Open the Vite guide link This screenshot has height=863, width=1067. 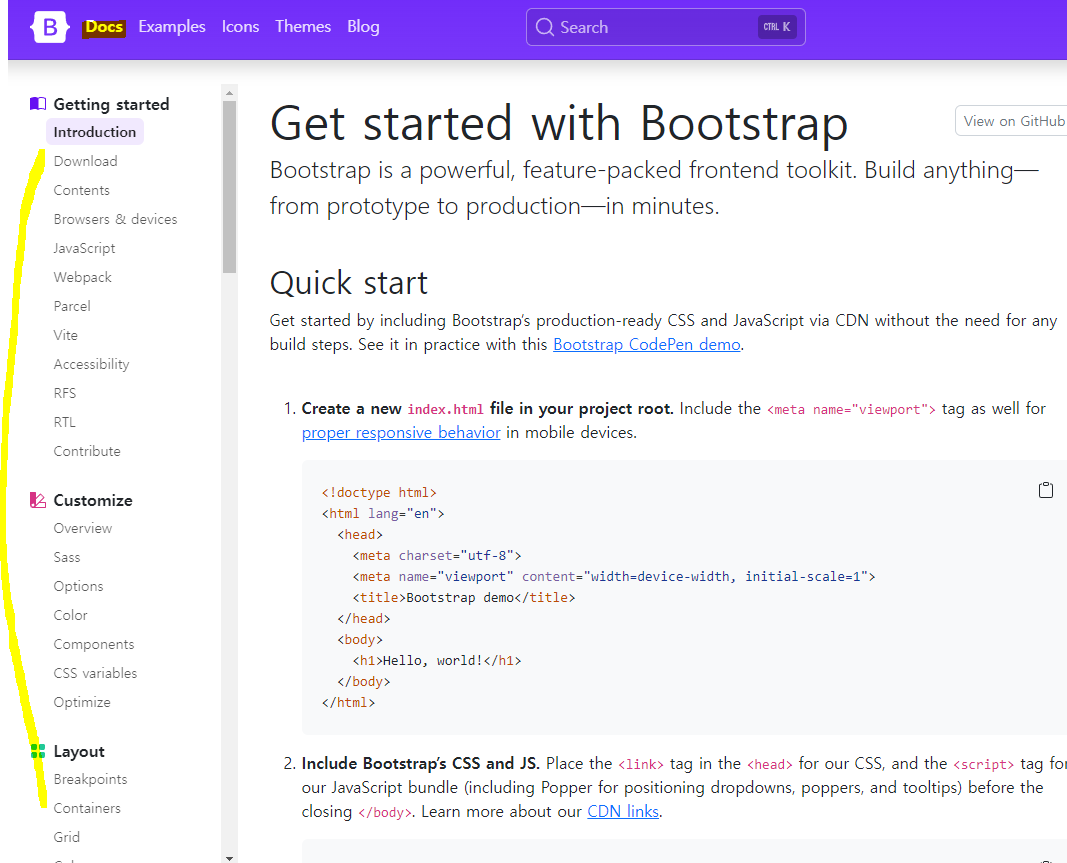(x=65, y=336)
